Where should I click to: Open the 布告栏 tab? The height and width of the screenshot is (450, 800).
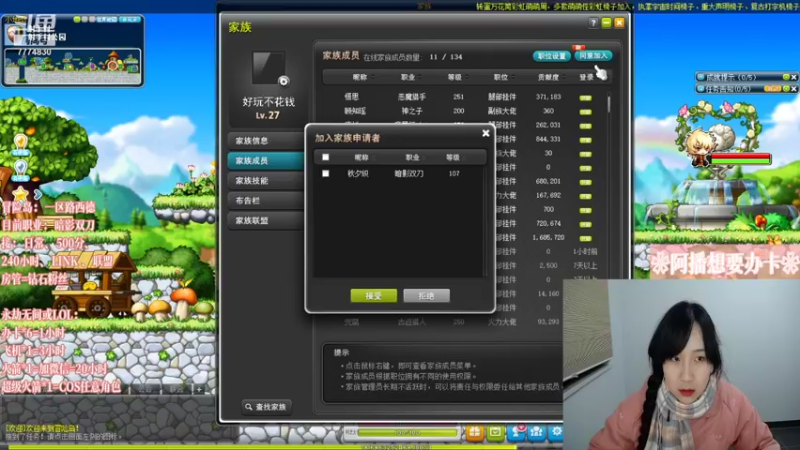click(265, 201)
